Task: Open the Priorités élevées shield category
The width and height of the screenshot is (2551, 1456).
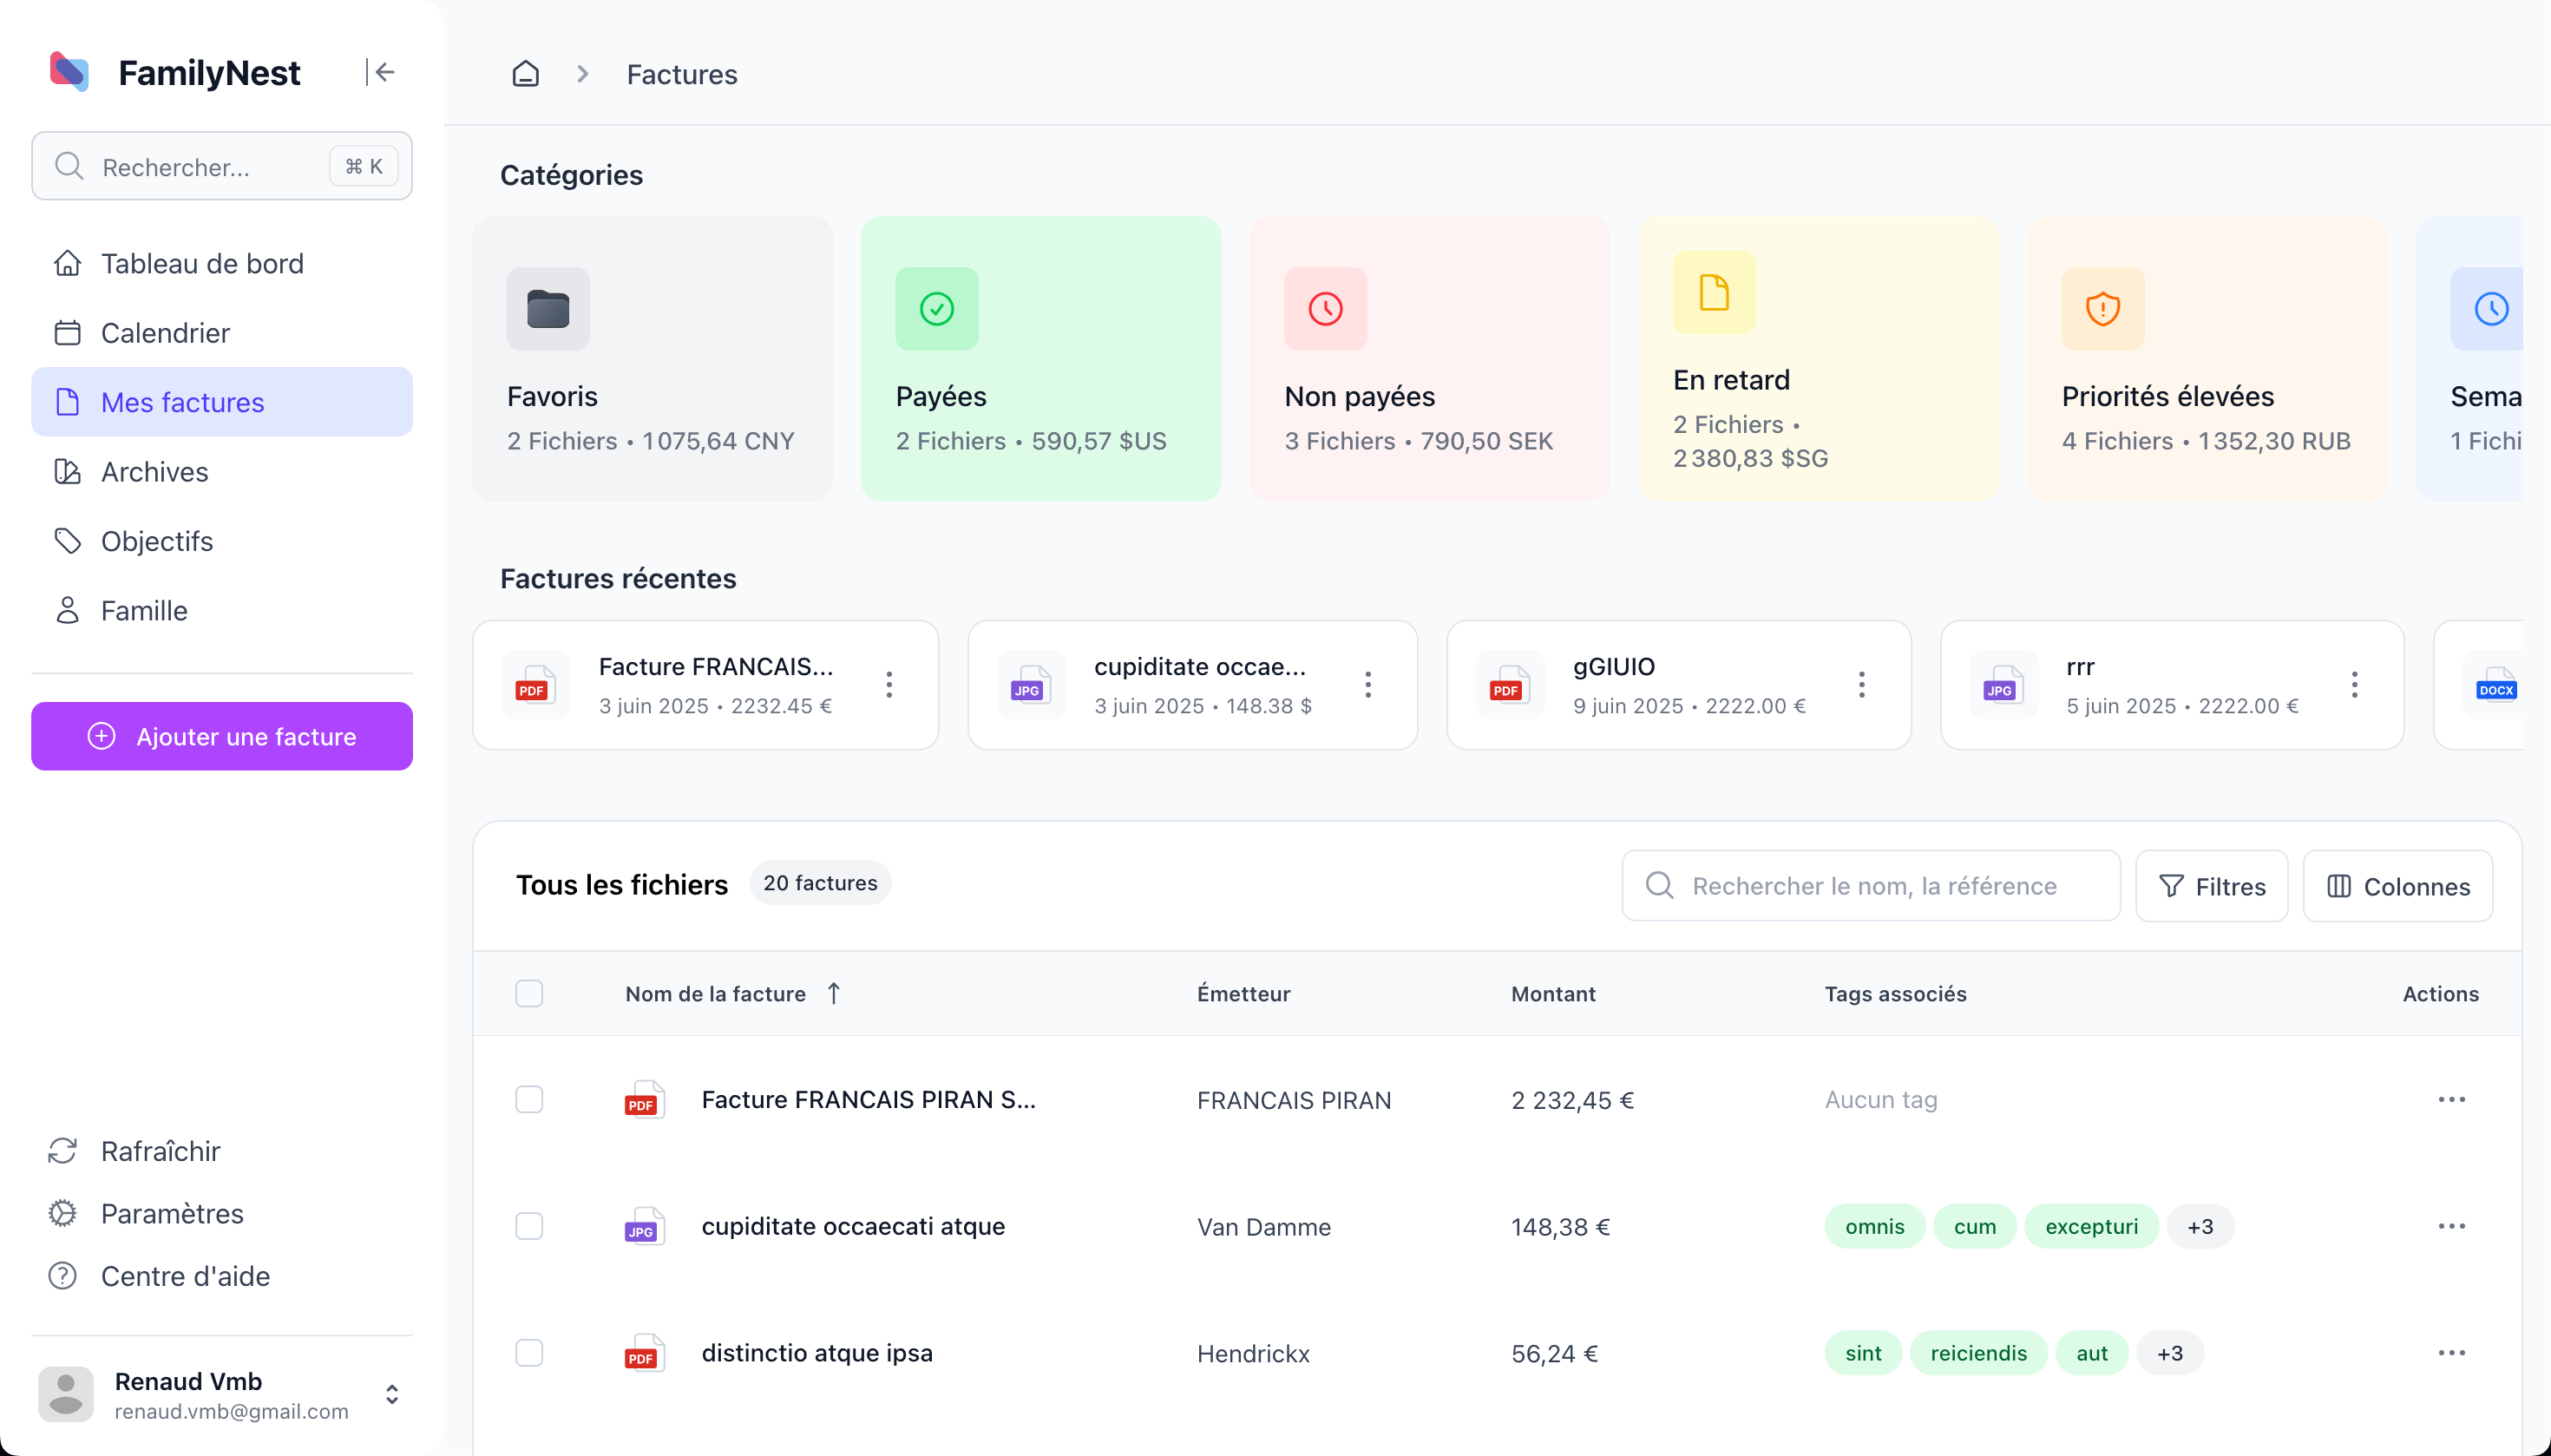Action: (x=2206, y=358)
